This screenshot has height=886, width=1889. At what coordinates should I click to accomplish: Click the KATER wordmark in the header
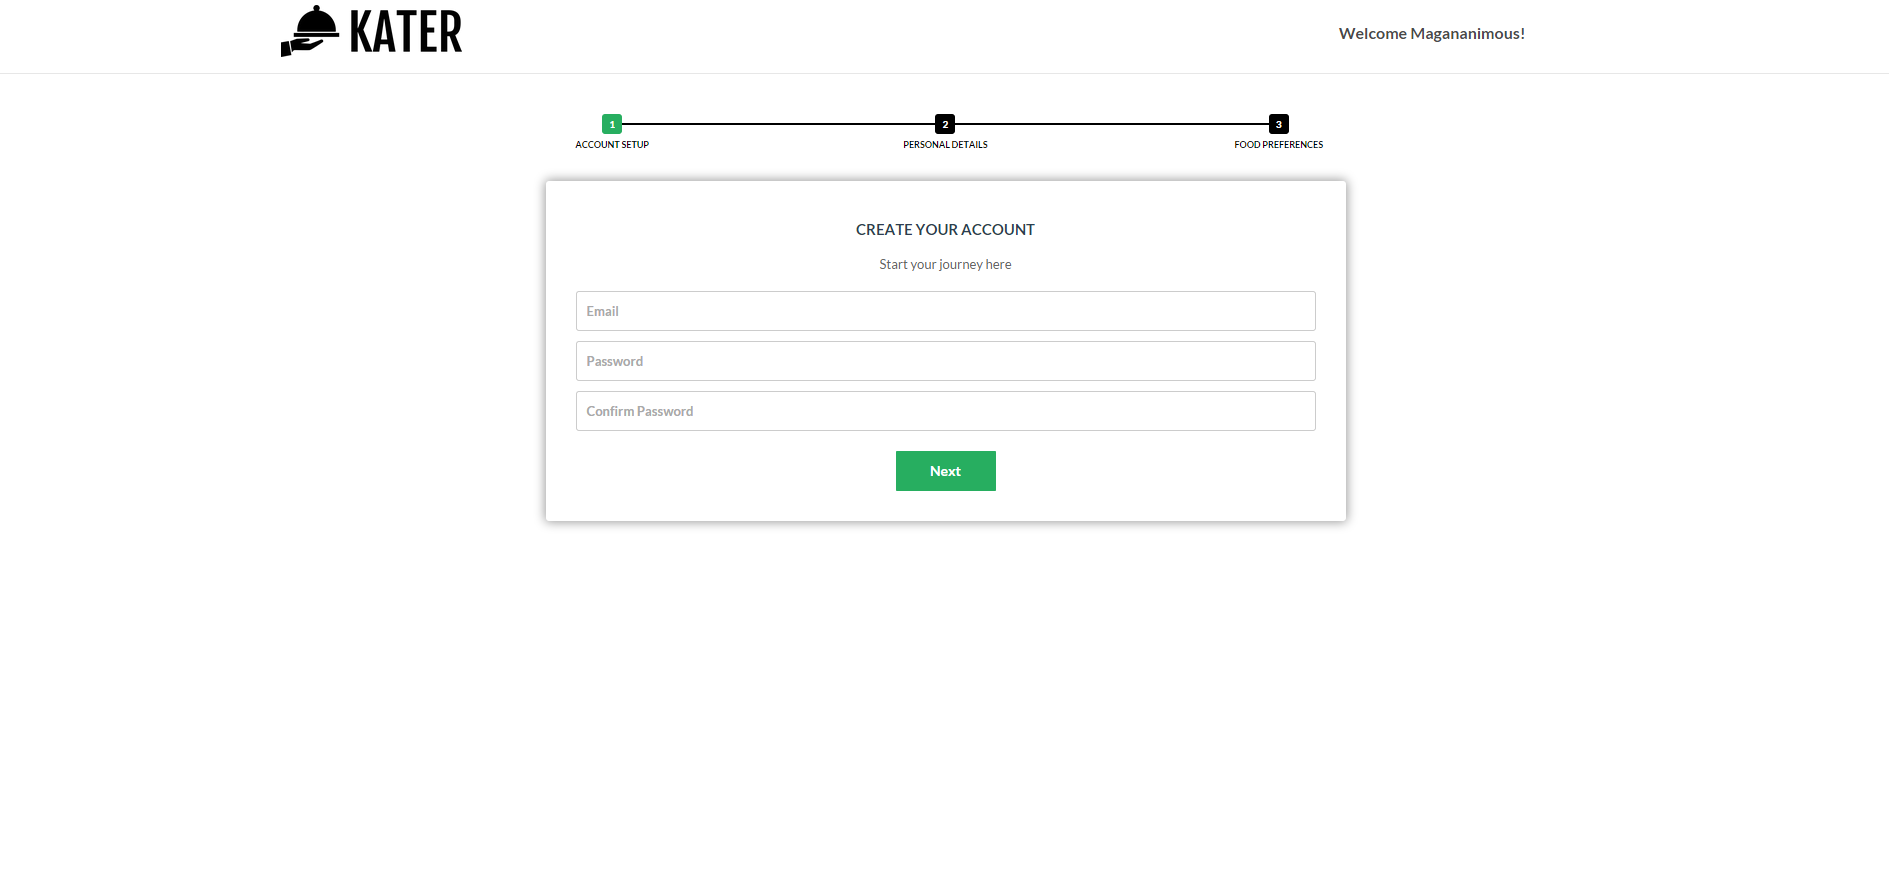click(x=406, y=32)
